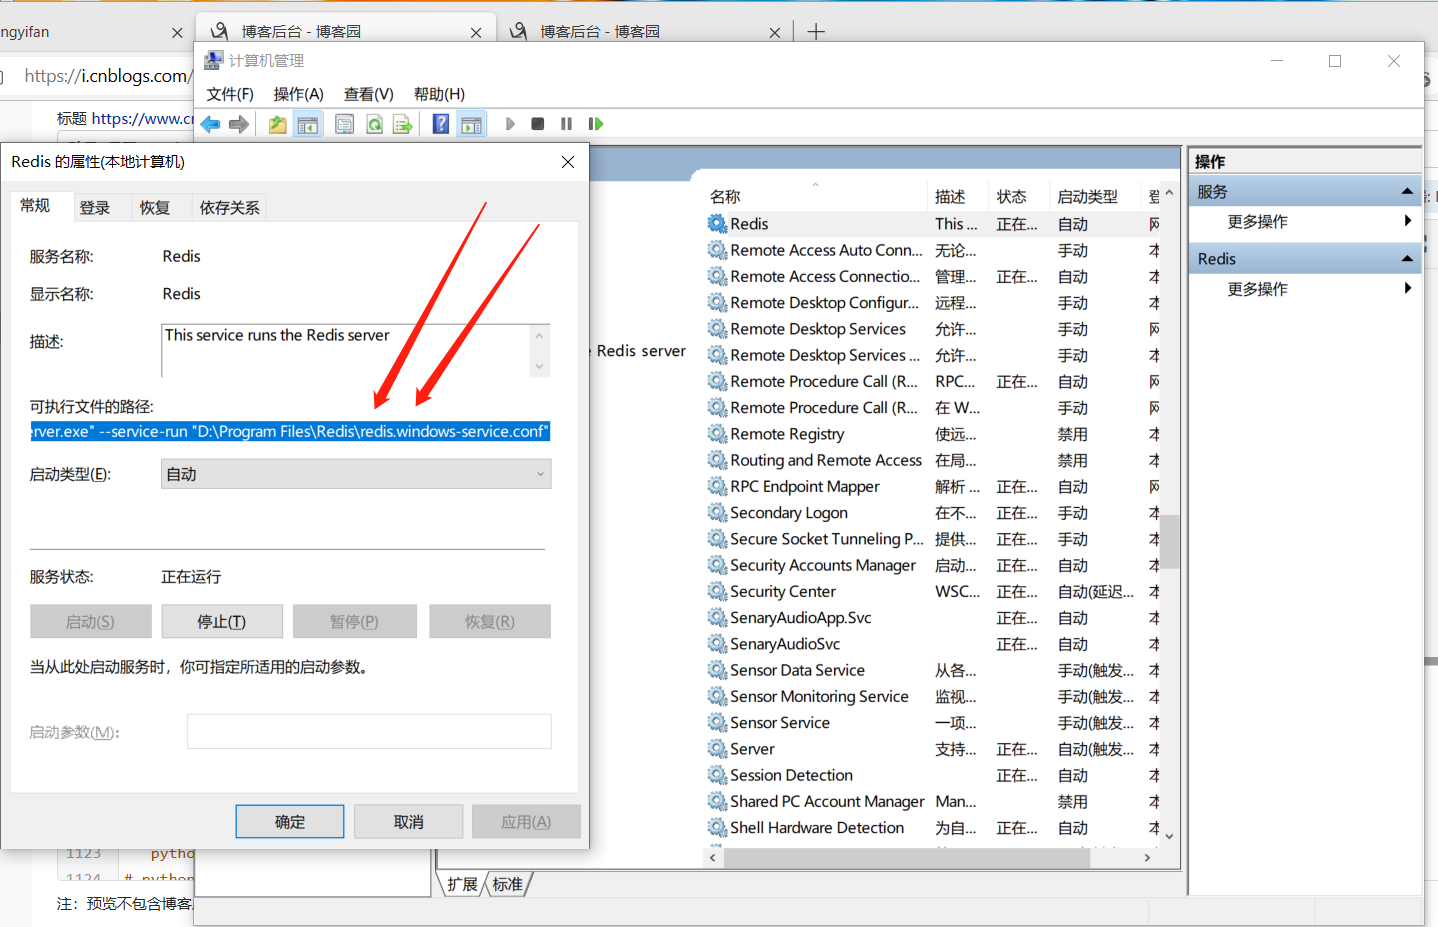Switch to the 依存关系 tab
The width and height of the screenshot is (1438, 927).
pyautogui.click(x=230, y=208)
